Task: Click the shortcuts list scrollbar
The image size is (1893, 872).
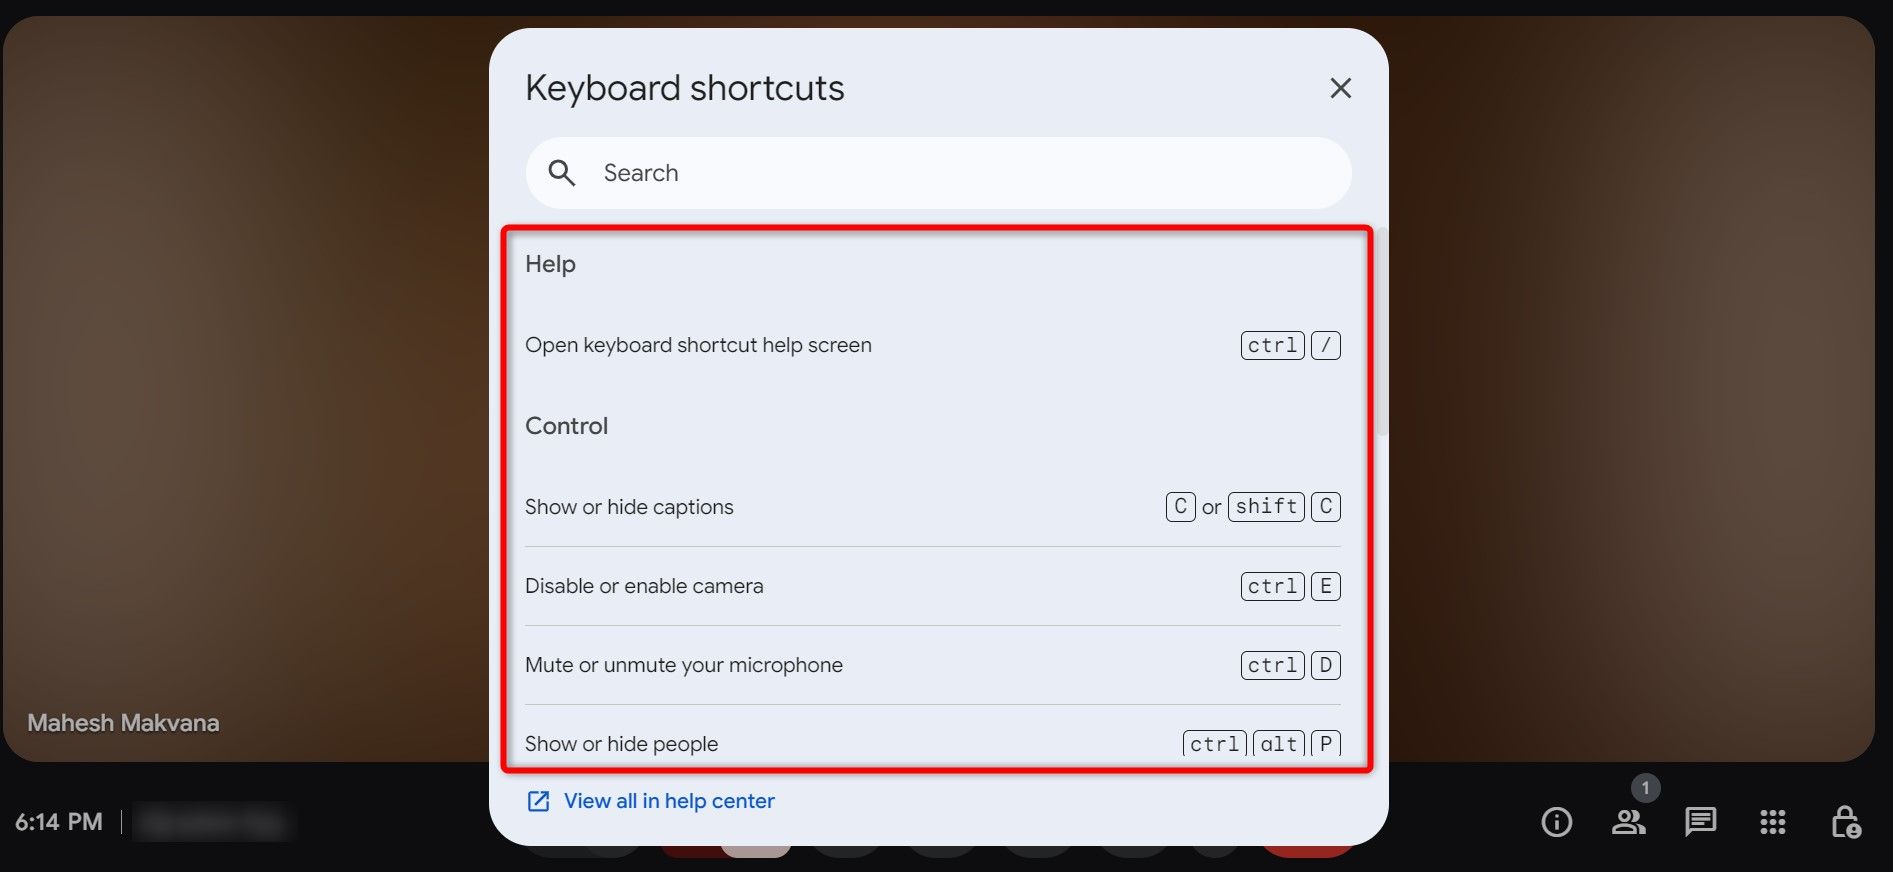Action: [1382, 330]
